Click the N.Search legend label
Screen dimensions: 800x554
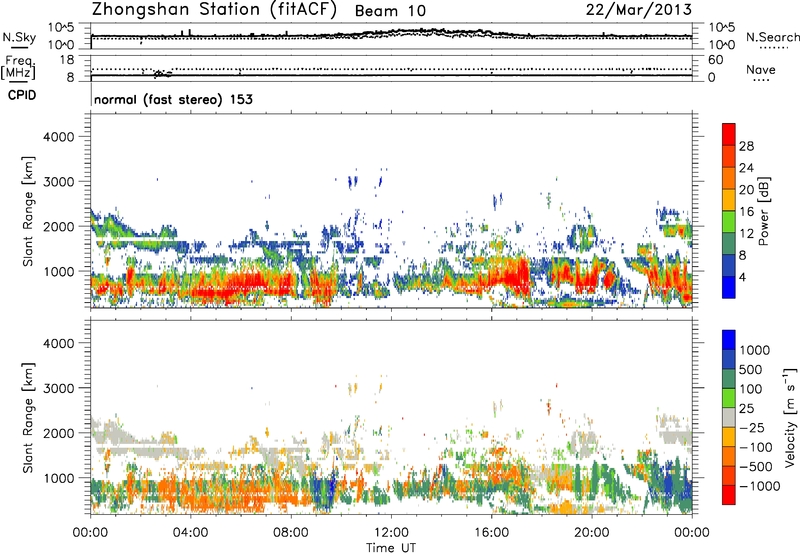[x=772, y=37]
